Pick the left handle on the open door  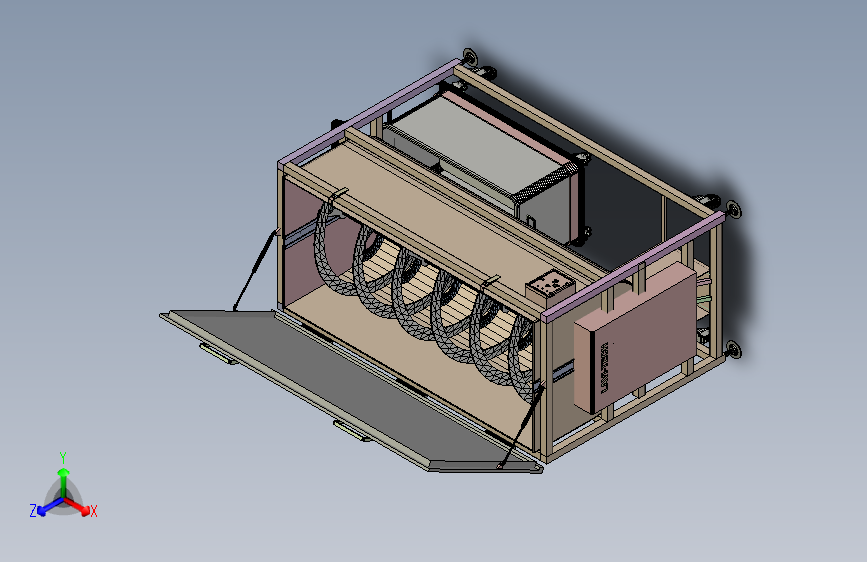point(217,354)
